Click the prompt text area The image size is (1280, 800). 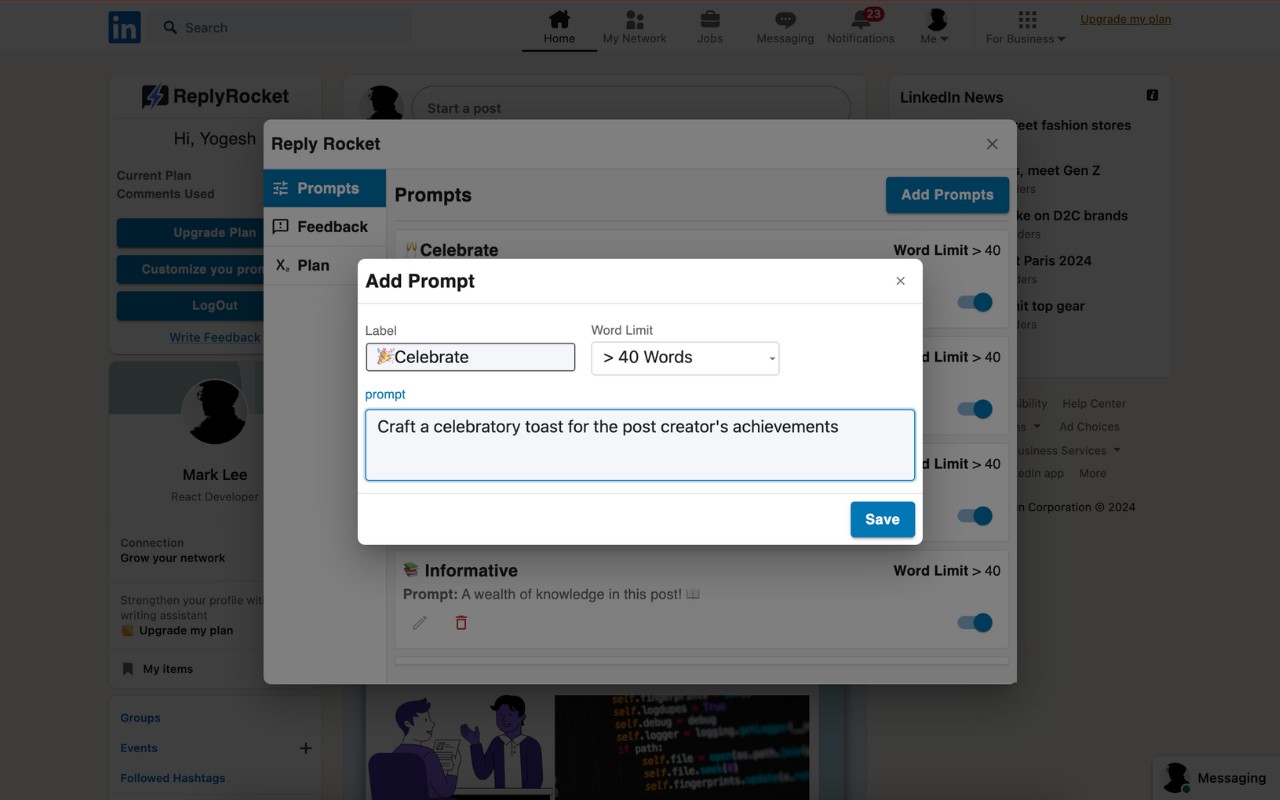pyautogui.click(x=640, y=445)
